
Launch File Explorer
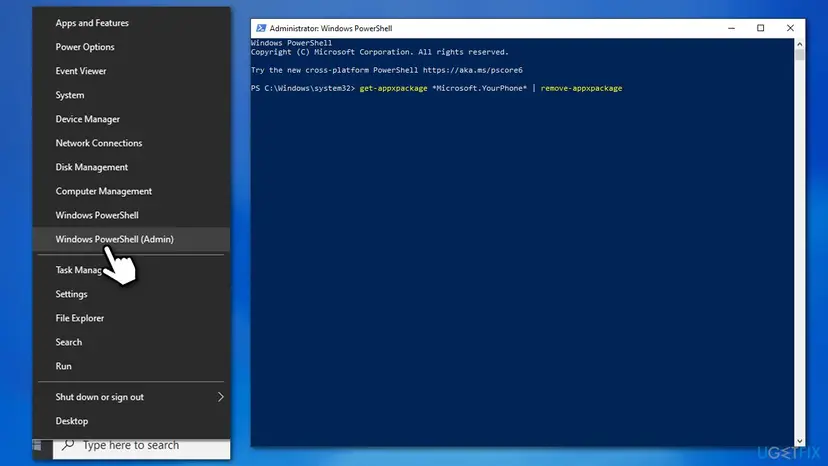(131, 318)
